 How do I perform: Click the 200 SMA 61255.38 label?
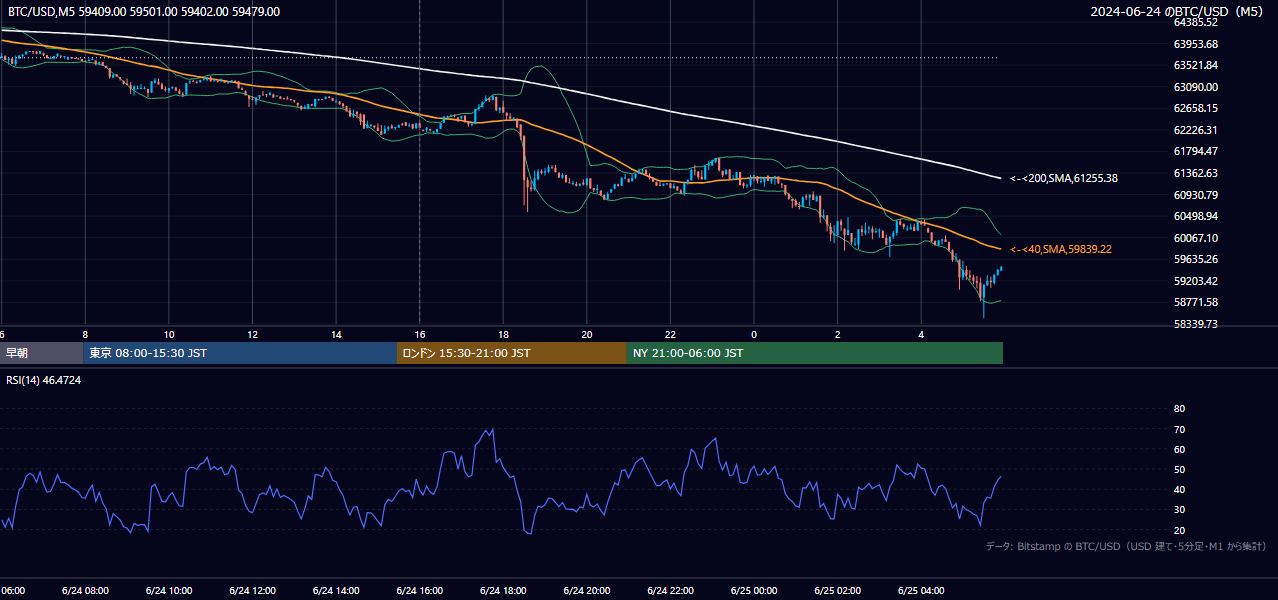(x=1064, y=178)
